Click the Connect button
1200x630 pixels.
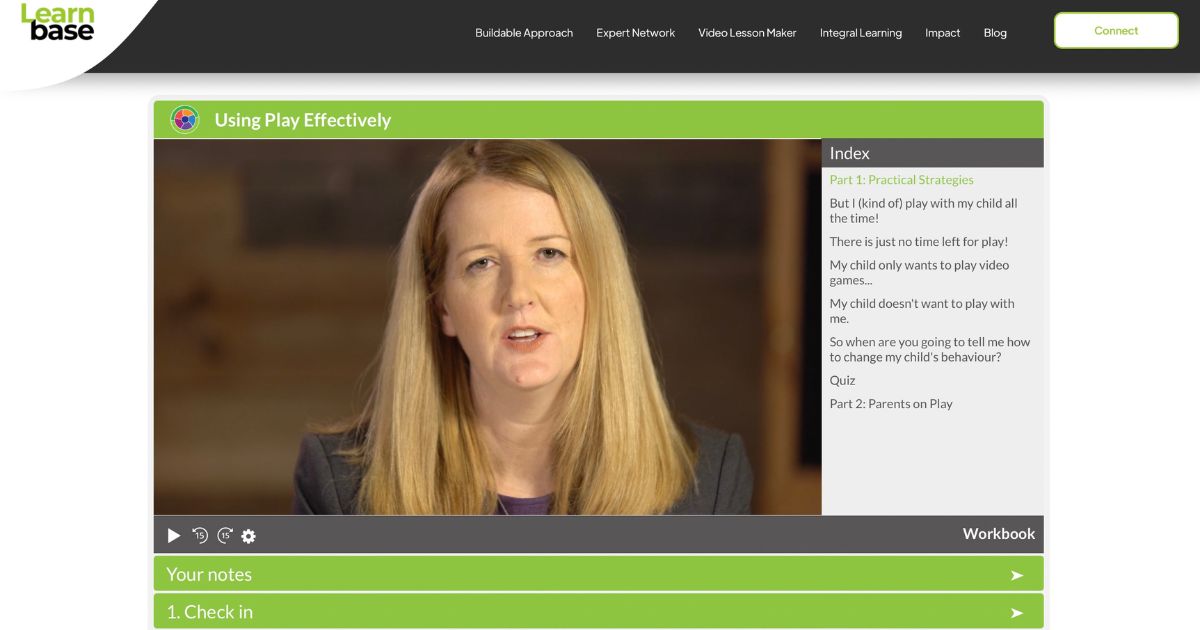point(1115,30)
